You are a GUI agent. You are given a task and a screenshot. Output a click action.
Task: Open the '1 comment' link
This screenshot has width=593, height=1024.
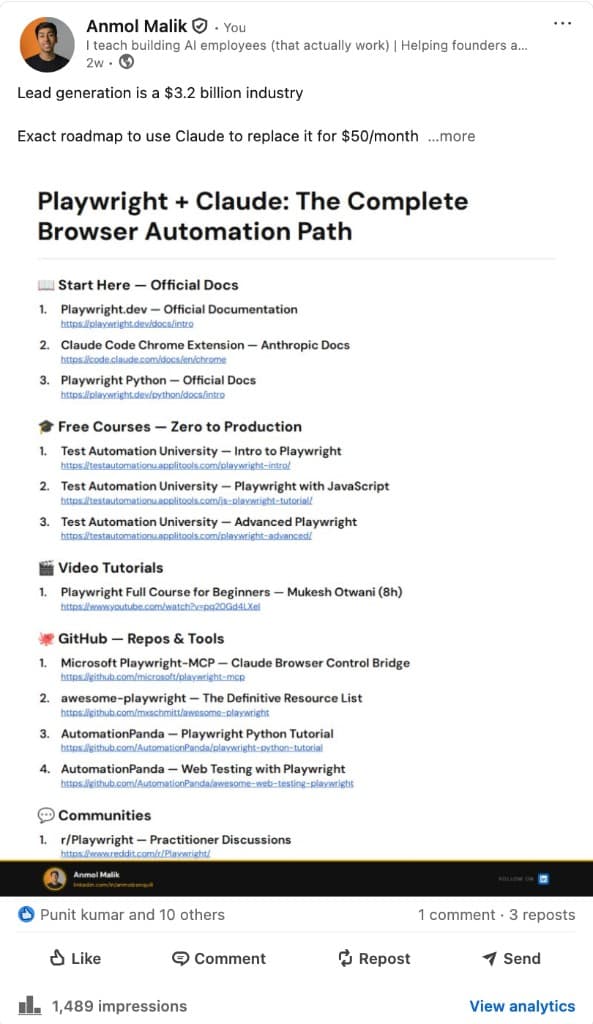[x=457, y=915]
